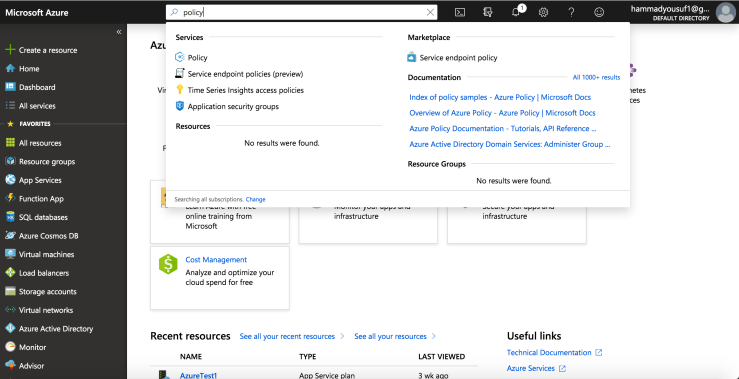The height and width of the screenshot is (379, 739).
Task: Click the green Cost Management dollar icon
Action: 168,264
